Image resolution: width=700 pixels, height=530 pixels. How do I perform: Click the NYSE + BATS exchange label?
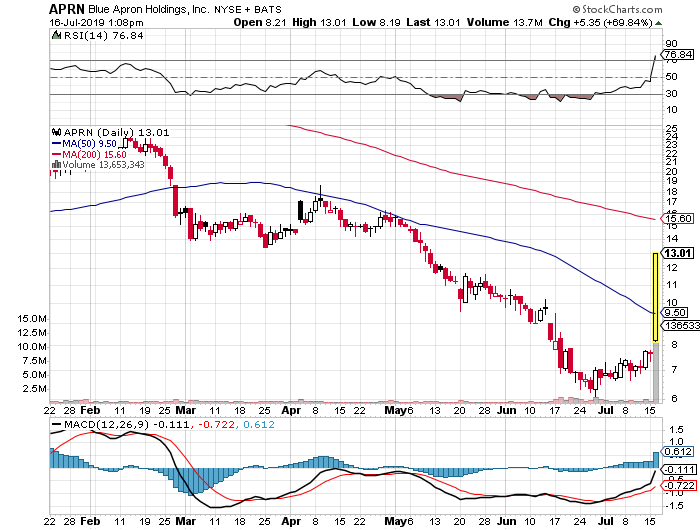(248, 9)
